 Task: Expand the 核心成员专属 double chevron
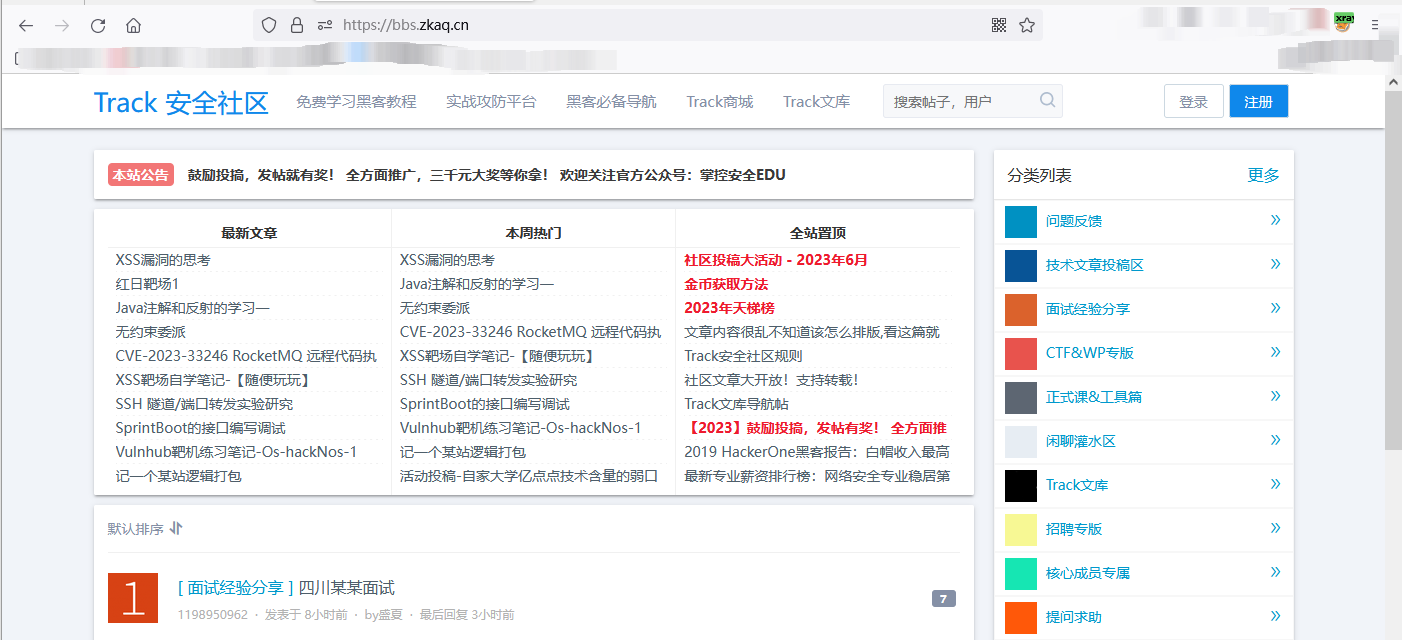pyautogui.click(x=1275, y=572)
